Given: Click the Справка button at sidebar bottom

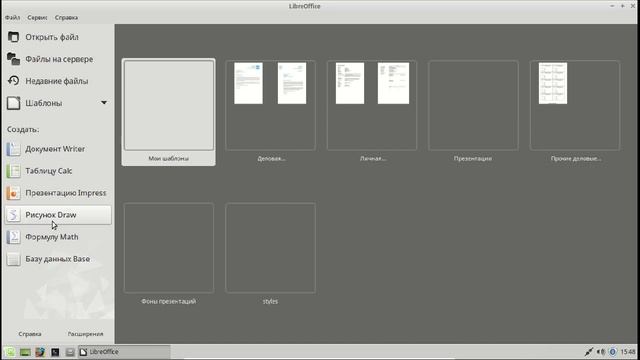Looking at the screenshot, I should tap(30, 334).
